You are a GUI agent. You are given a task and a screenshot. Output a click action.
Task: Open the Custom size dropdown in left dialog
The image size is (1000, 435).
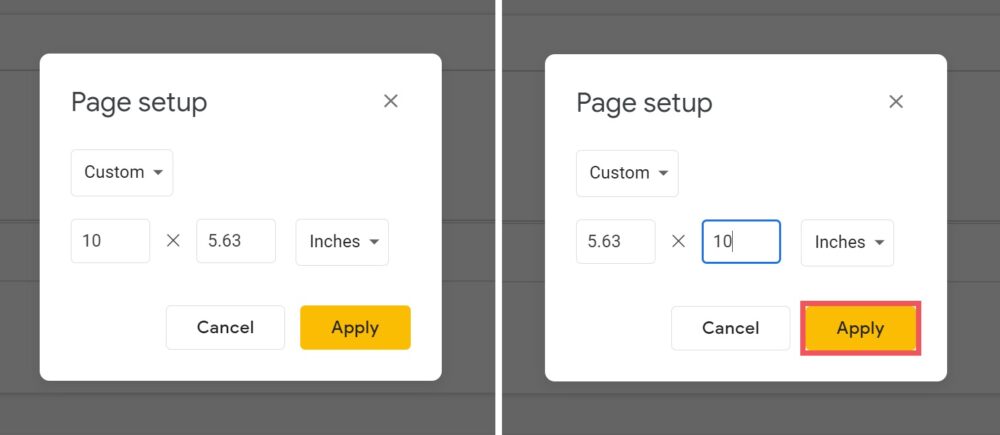122,172
